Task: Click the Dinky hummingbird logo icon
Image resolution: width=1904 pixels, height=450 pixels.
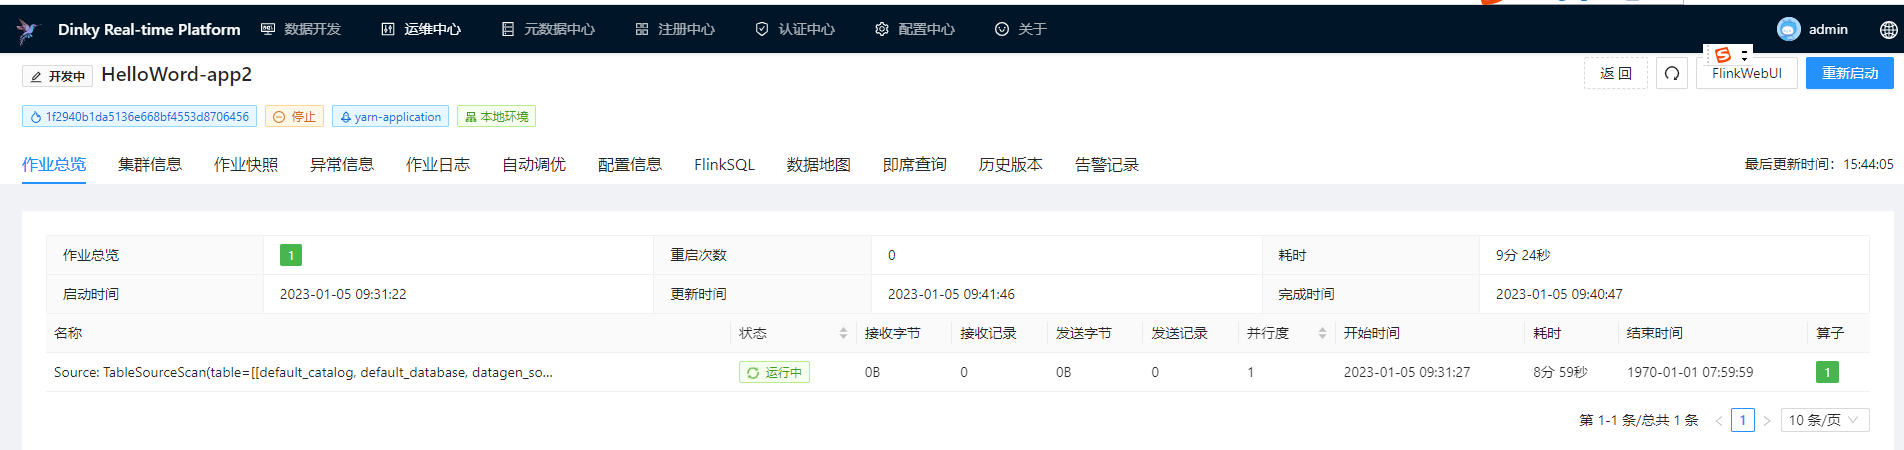Action: tap(27, 30)
